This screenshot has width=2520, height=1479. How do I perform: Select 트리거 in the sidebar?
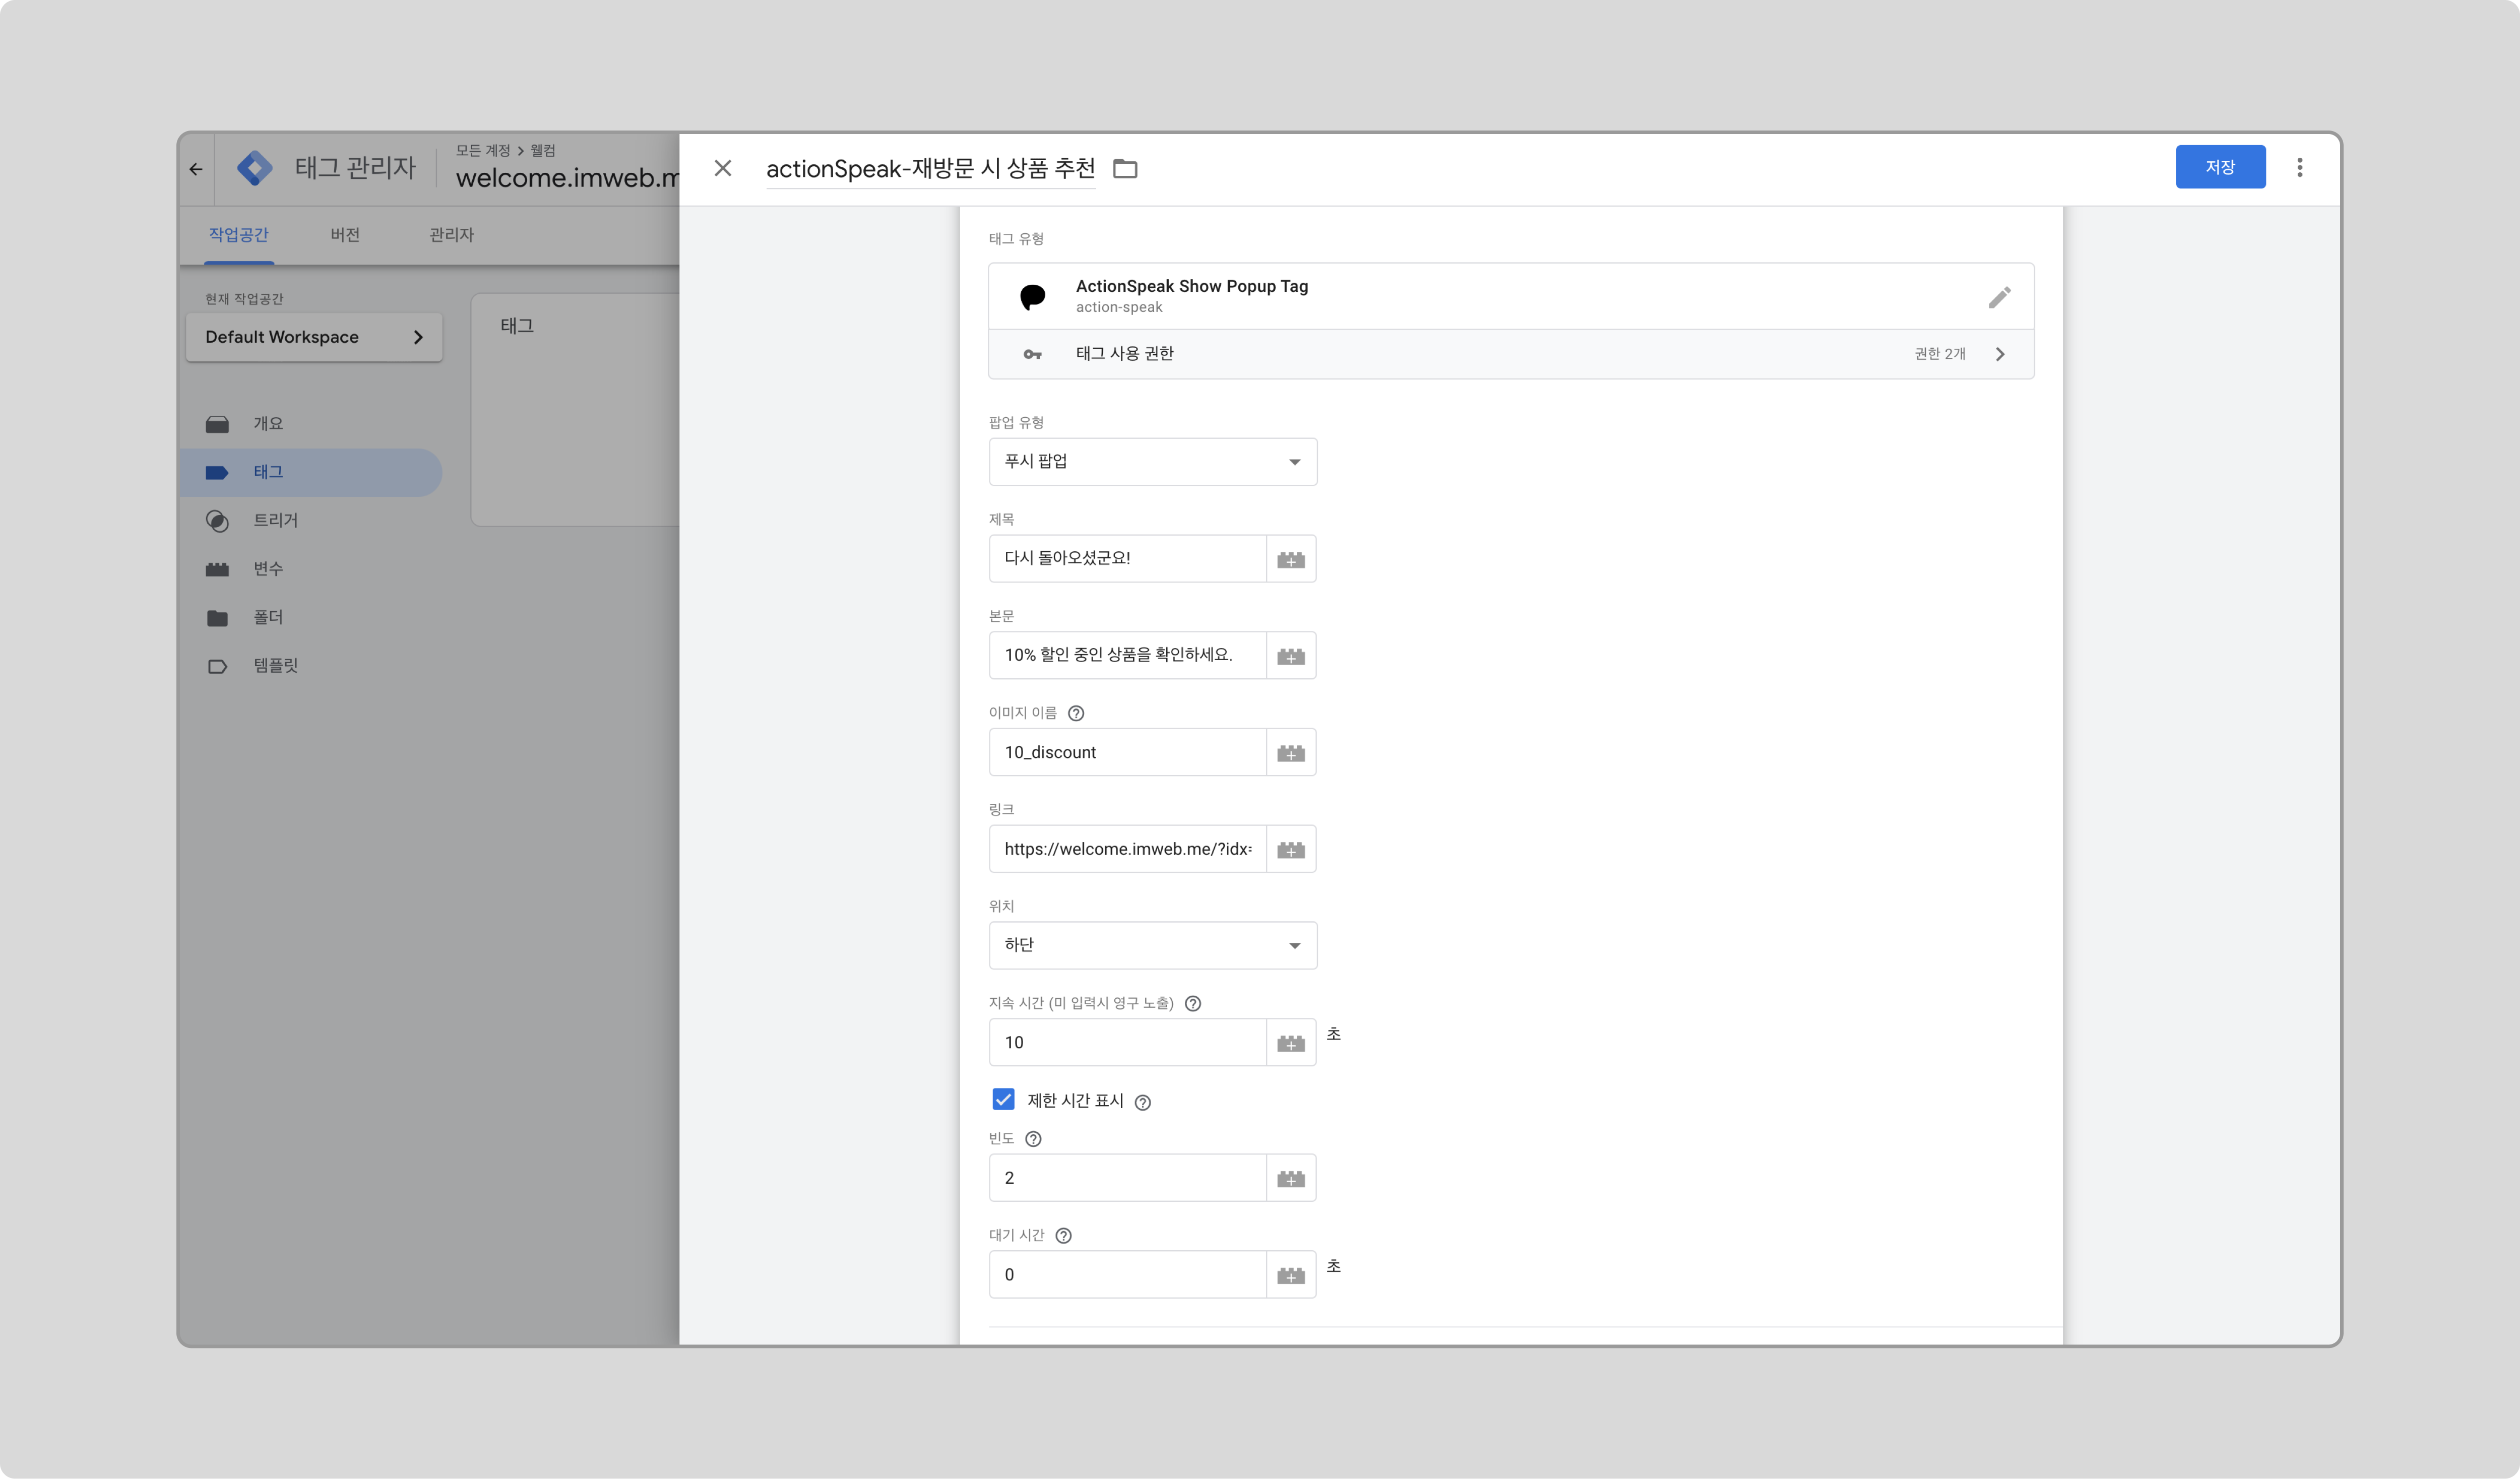click(x=312, y=520)
